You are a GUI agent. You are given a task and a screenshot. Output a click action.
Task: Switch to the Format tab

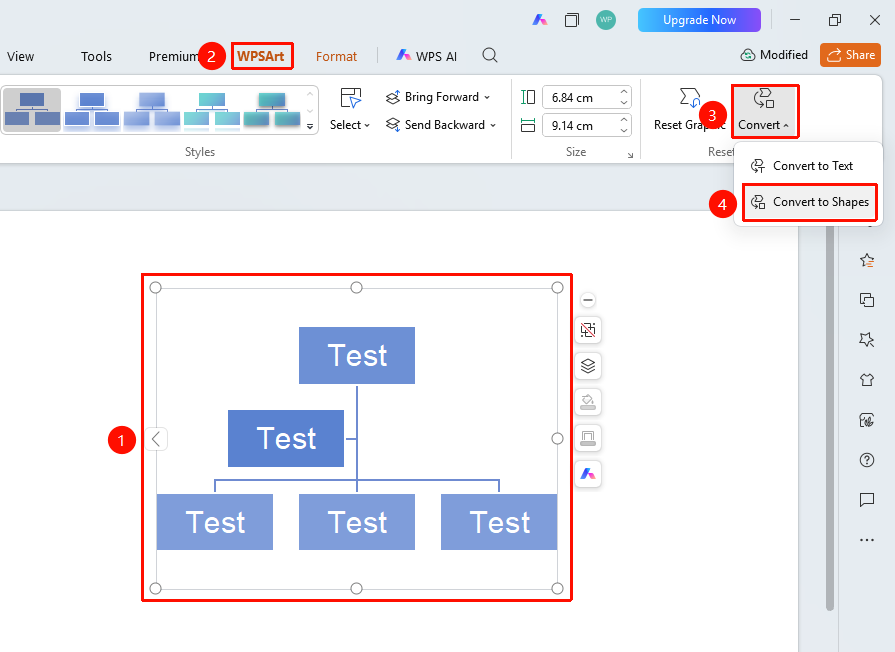click(336, 57)
